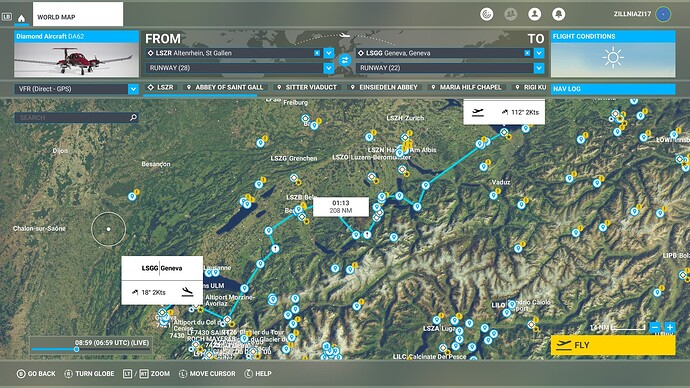Screen dimensions: 690x388
Task: Click the search magnifier icon
Action: [x=133, y=117]
